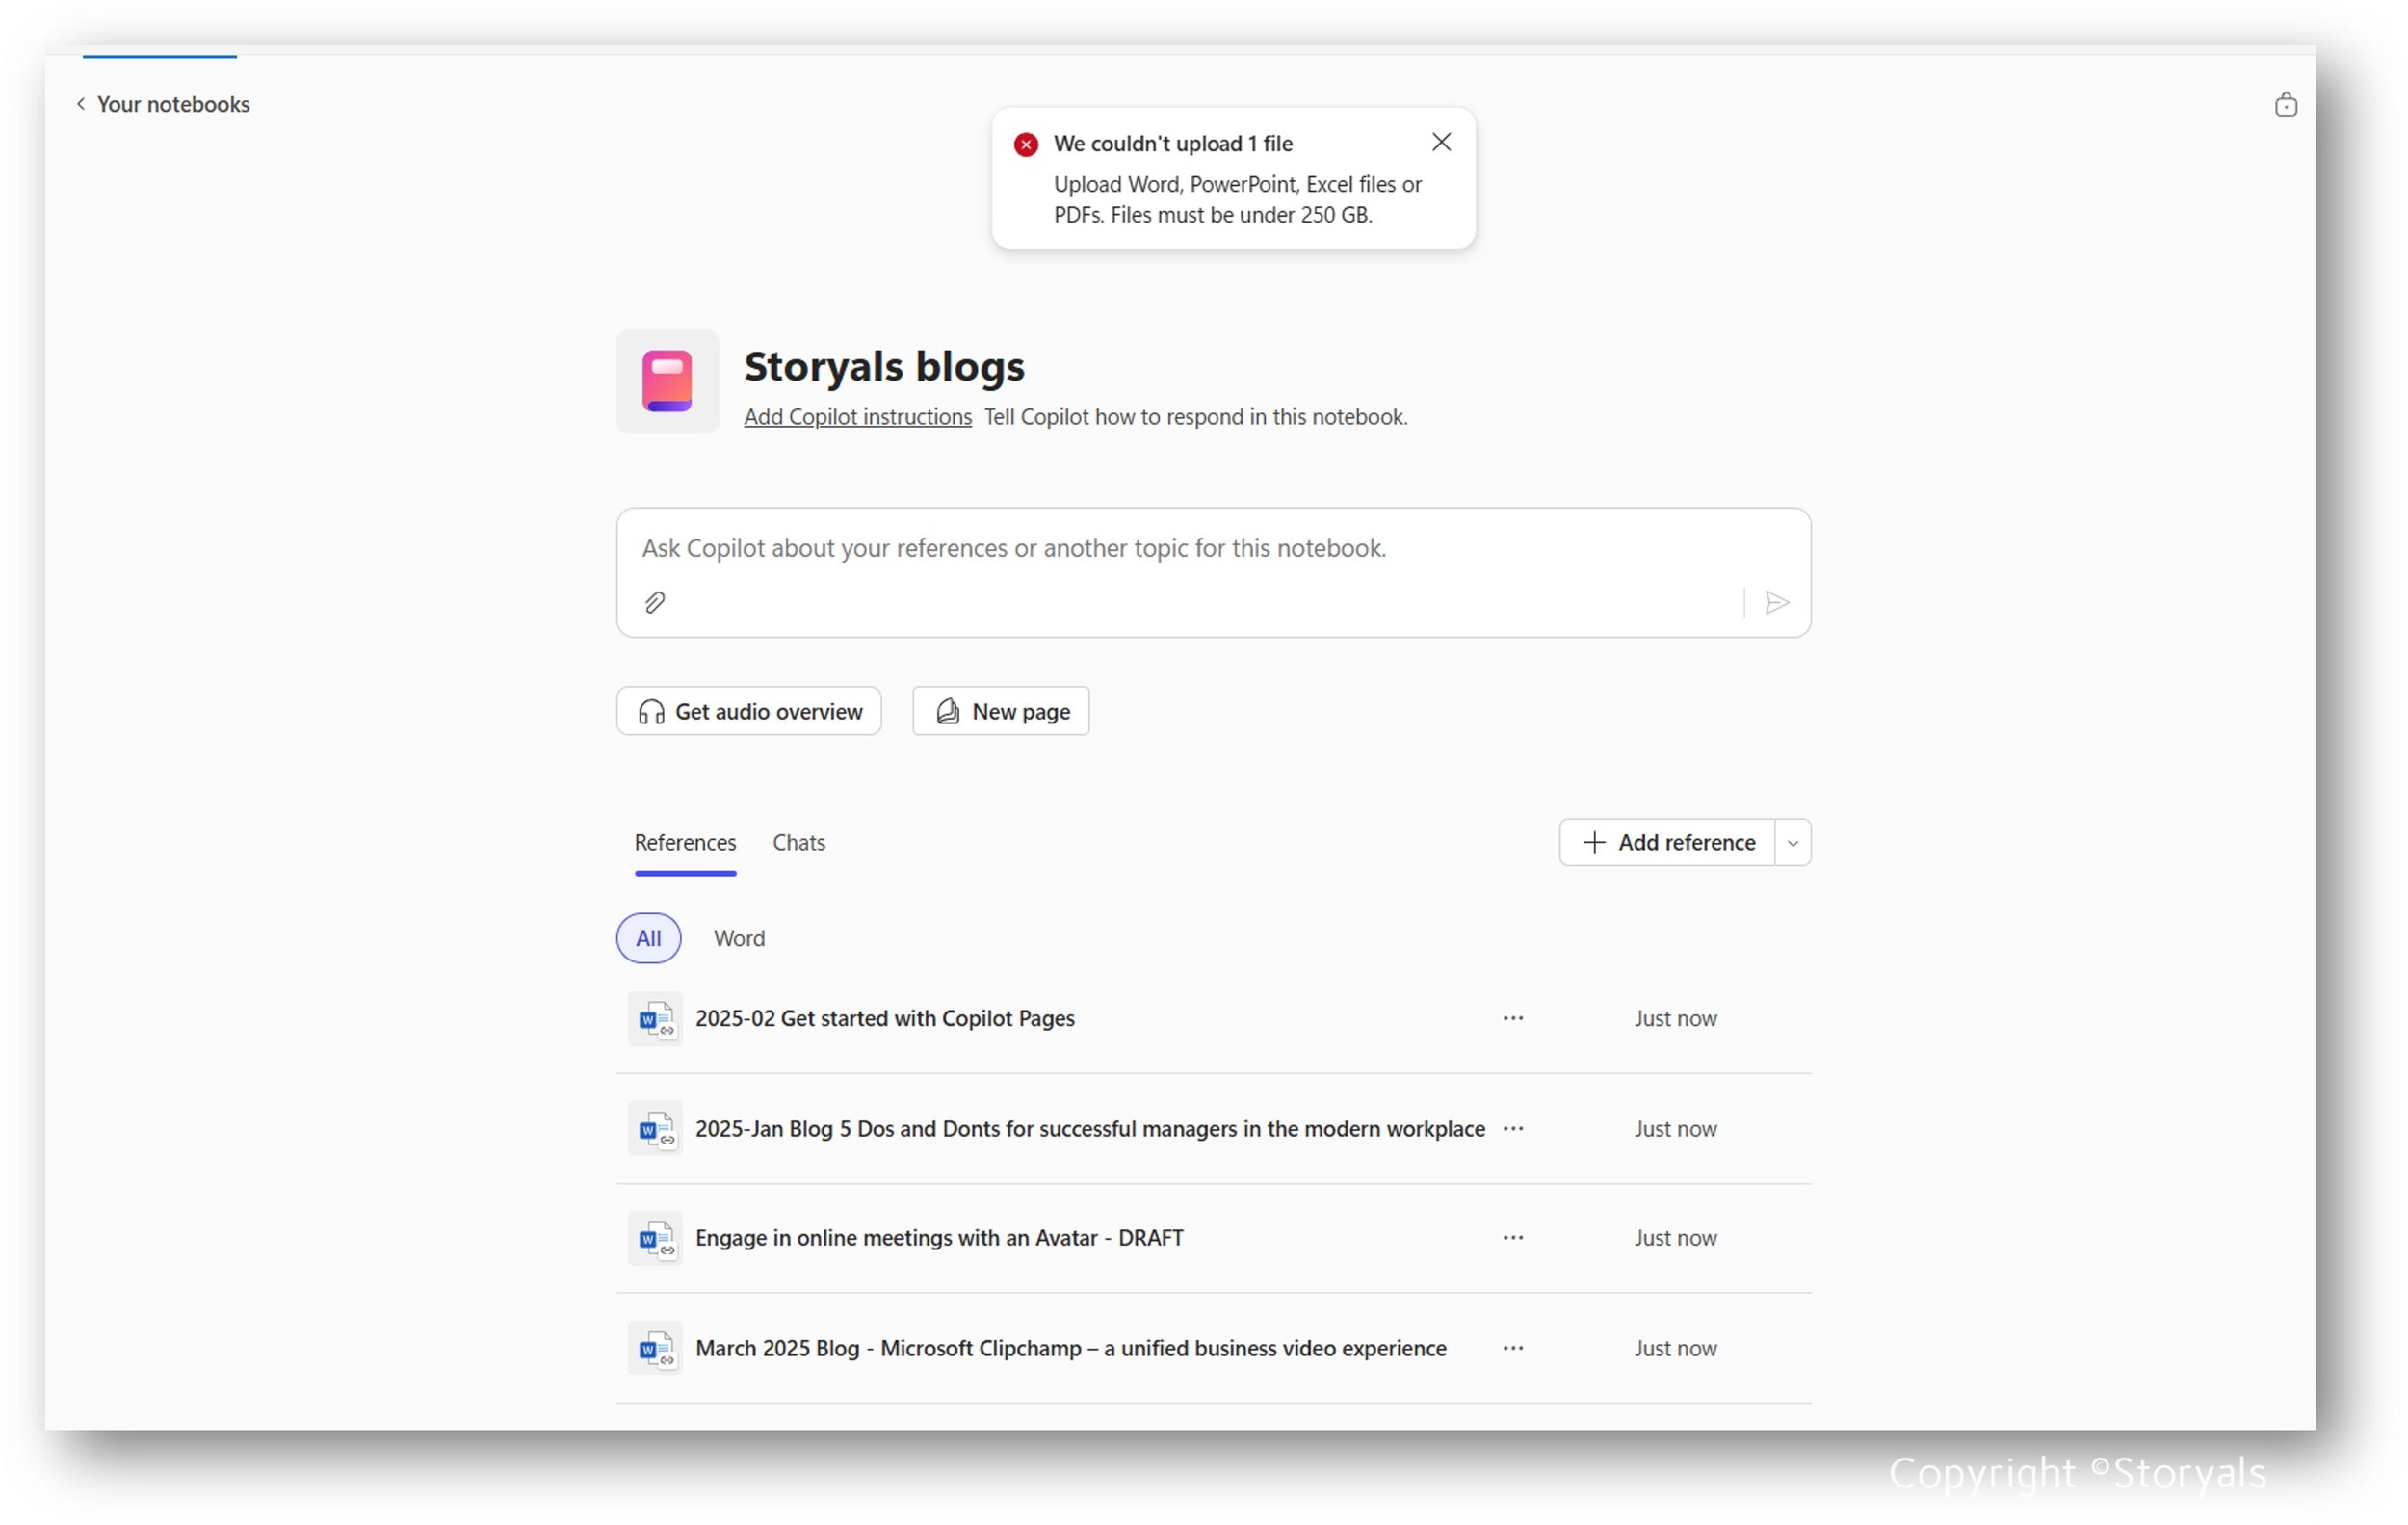Open the Word file icon for Copilot Pages blog
Screen dimensions: 2408x1525
[656, 1018]
